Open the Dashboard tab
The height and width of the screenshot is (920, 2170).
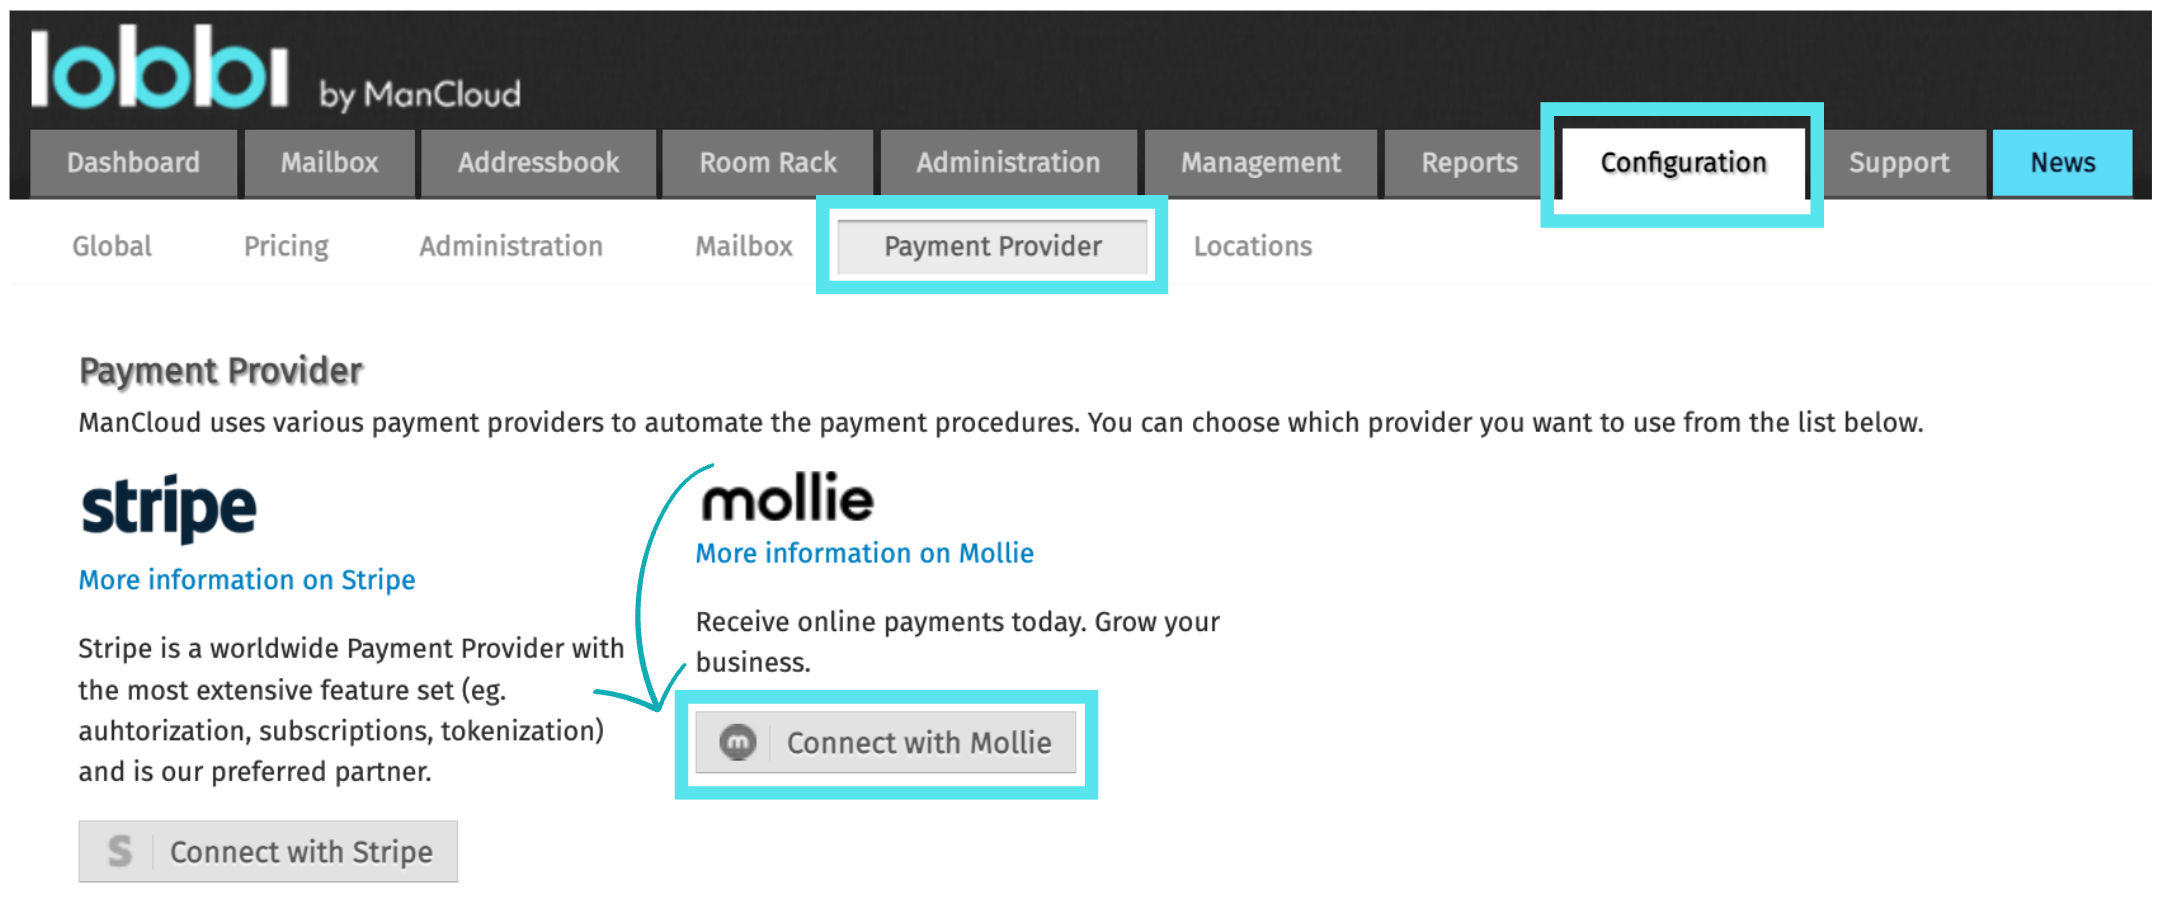click(x=133, y=163)
